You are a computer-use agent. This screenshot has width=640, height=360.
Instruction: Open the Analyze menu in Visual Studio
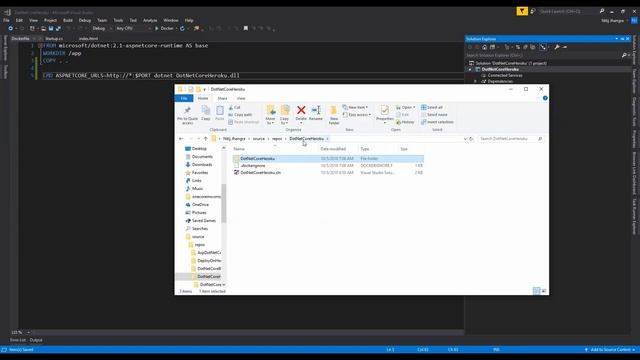[x=150, y=20]
